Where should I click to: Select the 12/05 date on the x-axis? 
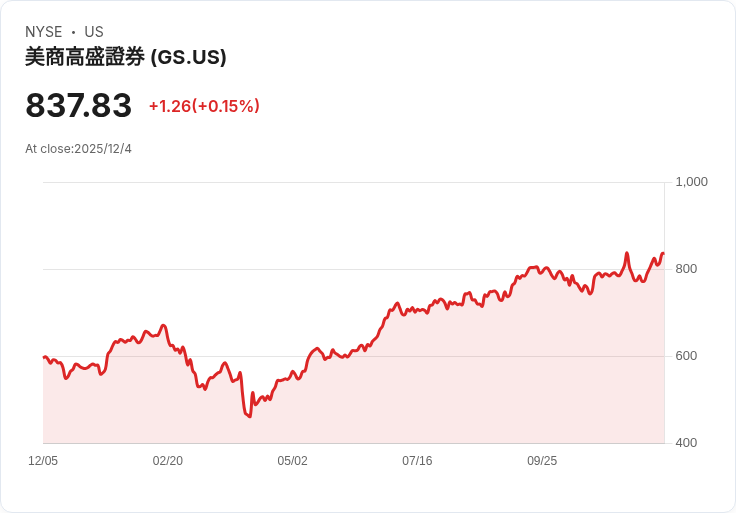point(43,461)
